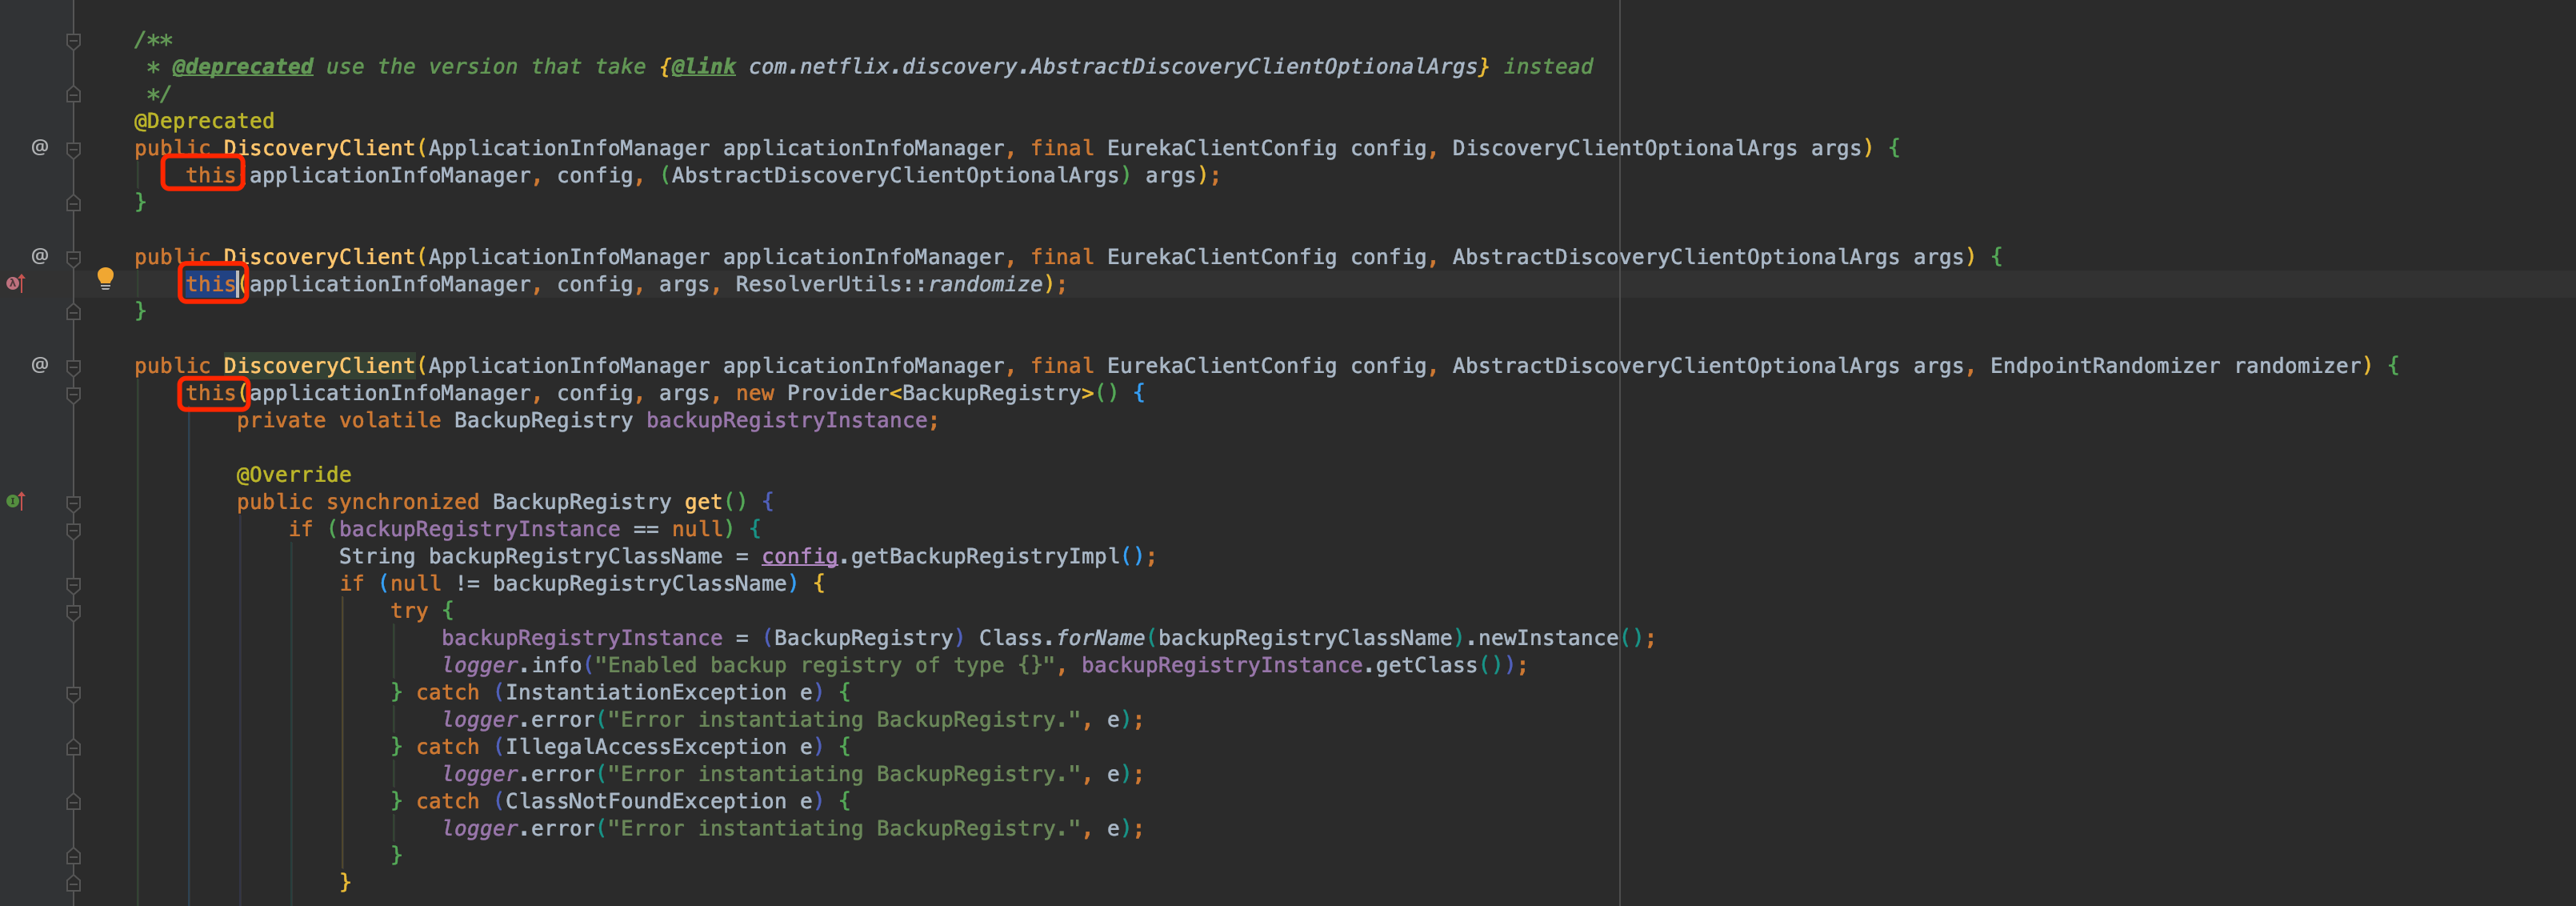The height and width of the screenshot is (906, 2576).
Task: Fold the get() method body
Action: 73,502
